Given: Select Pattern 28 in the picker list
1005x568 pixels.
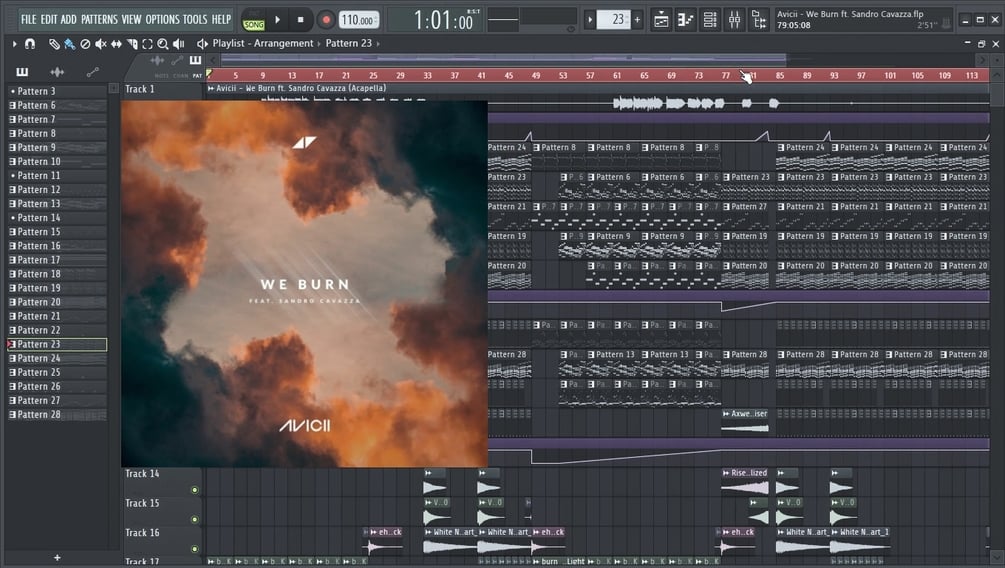Looking at the screenshot, I should click(57, 415).
